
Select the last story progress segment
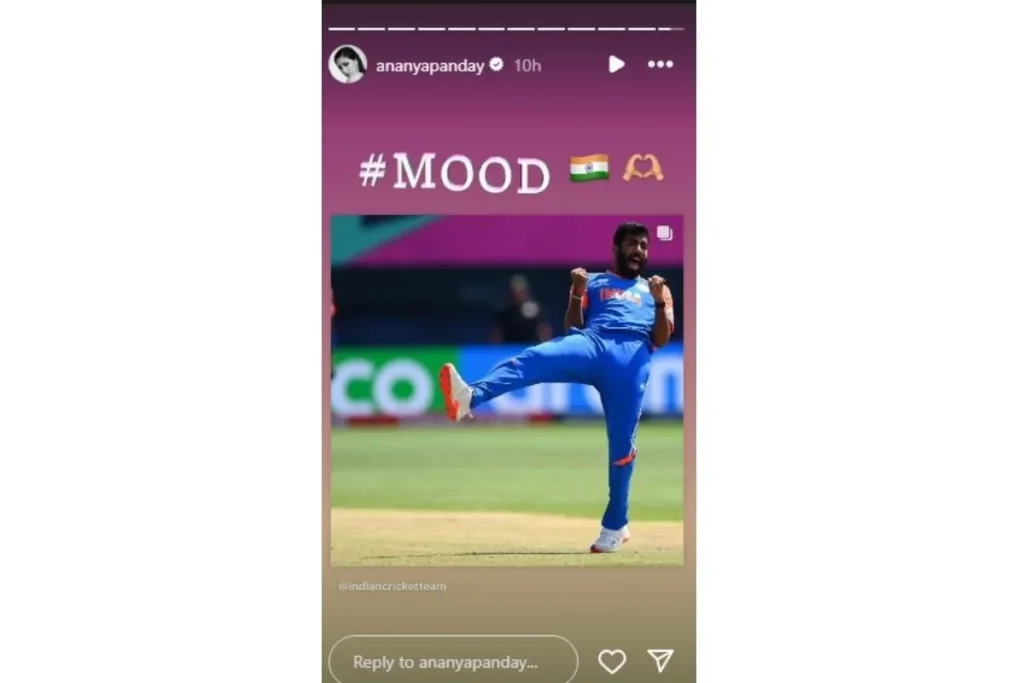(672, 29)
